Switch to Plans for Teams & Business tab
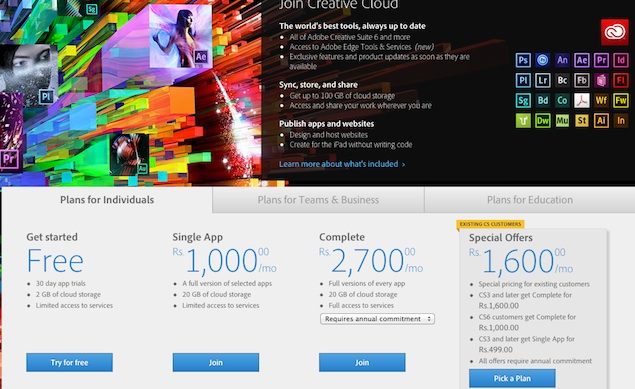The height and width of the screenshot is (389, 635). click(318, 200)
